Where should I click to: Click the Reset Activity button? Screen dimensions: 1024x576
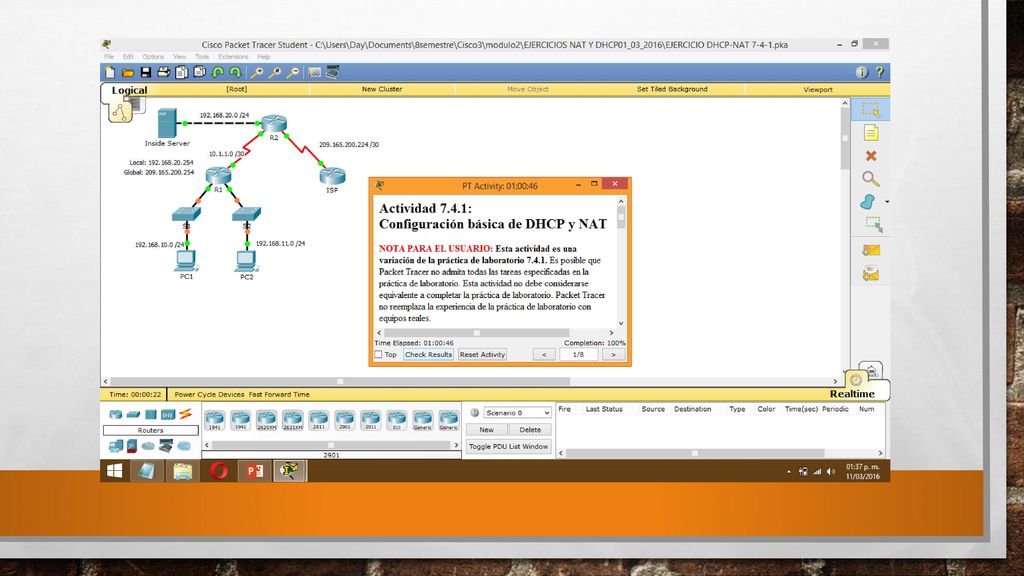point(483,355)
